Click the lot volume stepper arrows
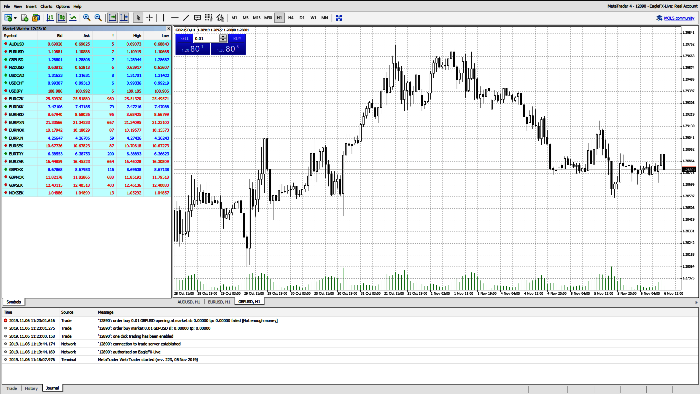This screenshot has width=700, height=394. [223, 38]
